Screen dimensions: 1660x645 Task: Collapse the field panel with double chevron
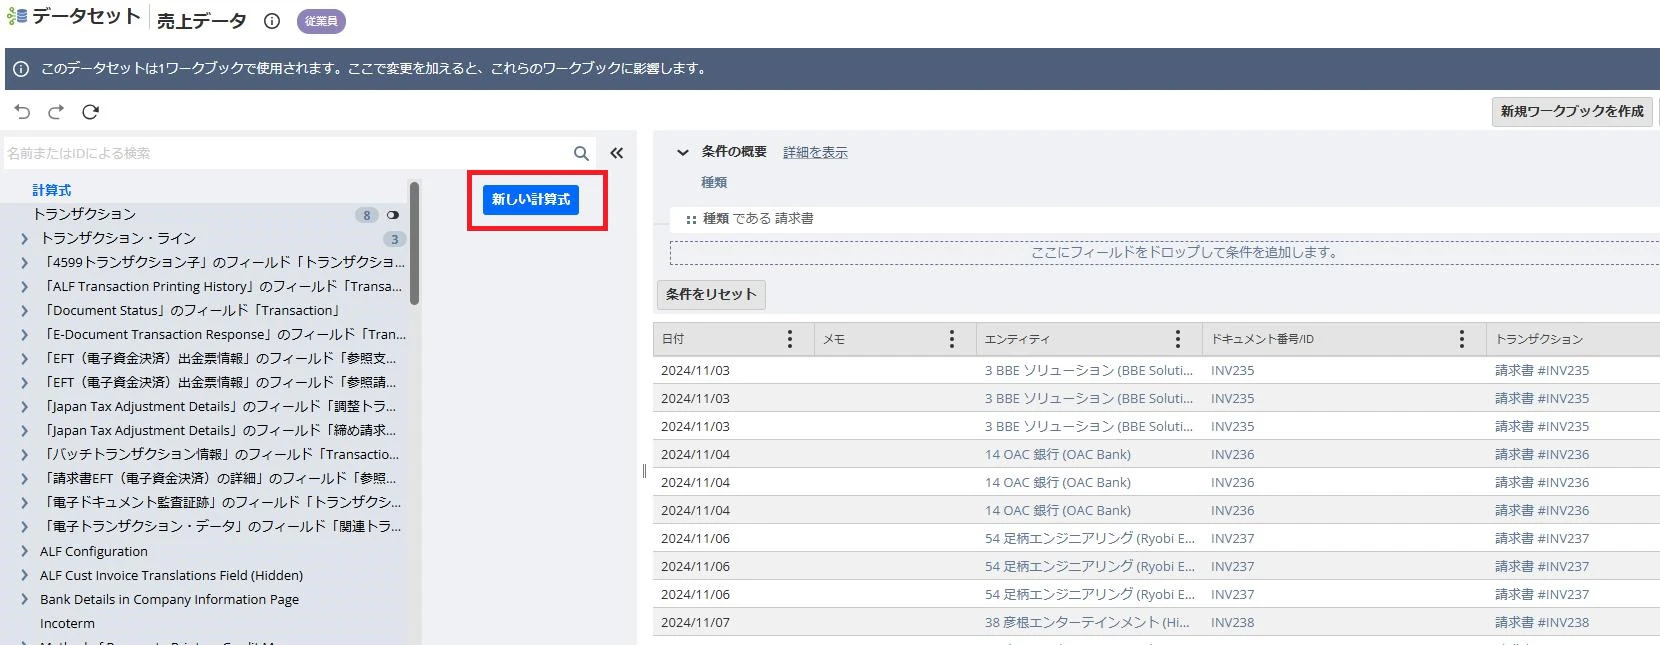(x=617, y=153)
